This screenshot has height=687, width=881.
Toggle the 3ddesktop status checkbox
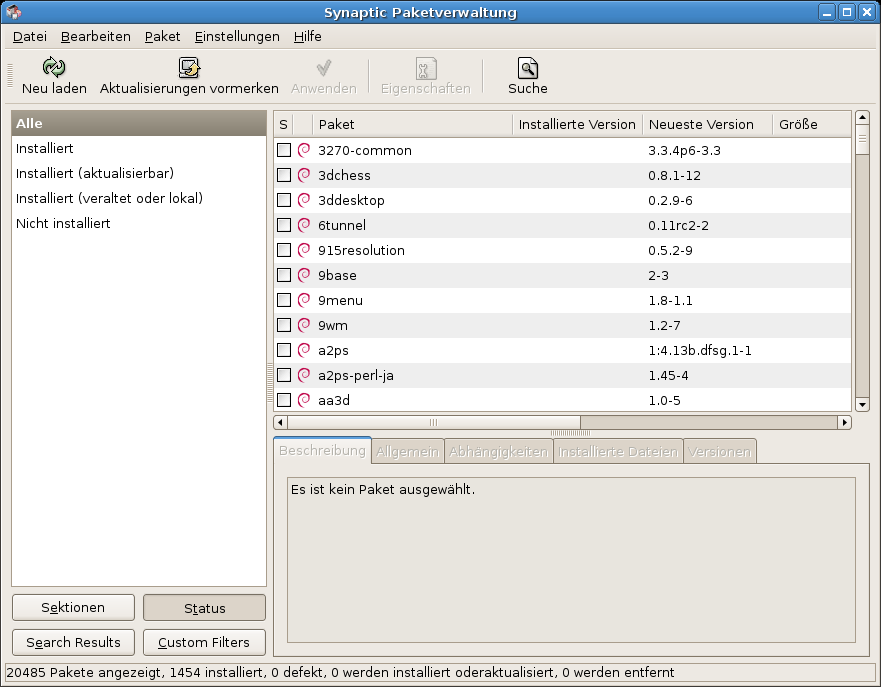pos(284,200)
